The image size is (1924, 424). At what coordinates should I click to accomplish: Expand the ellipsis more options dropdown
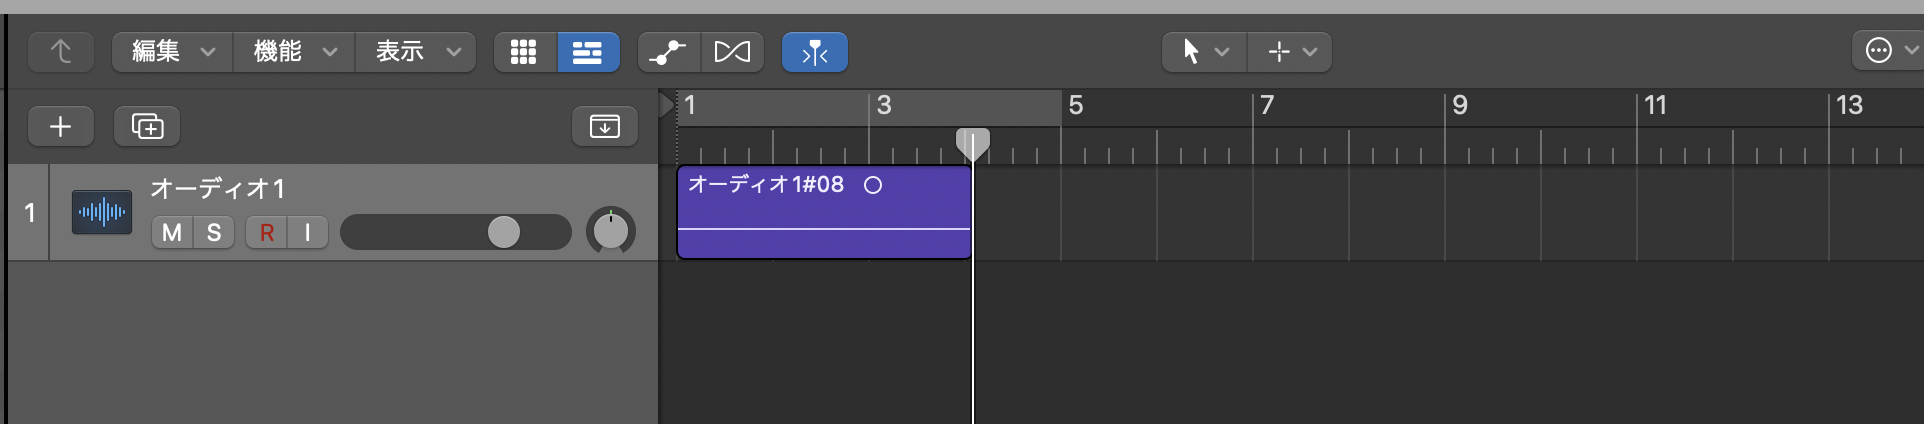point(1888,51)
